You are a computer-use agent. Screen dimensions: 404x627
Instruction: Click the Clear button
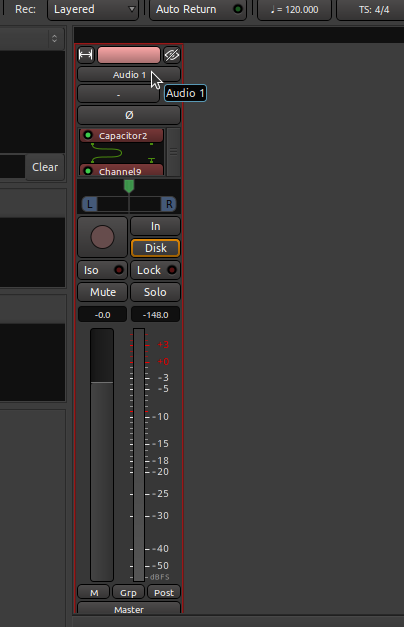pyautogui.click(x=45, y=167)
